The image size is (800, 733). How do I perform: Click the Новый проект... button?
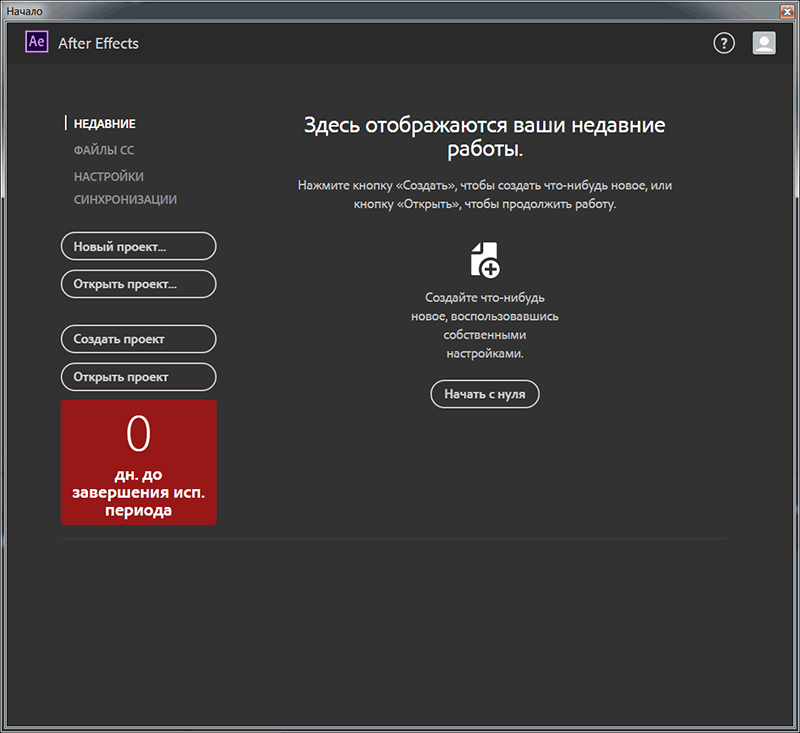(x=139, y=246)
